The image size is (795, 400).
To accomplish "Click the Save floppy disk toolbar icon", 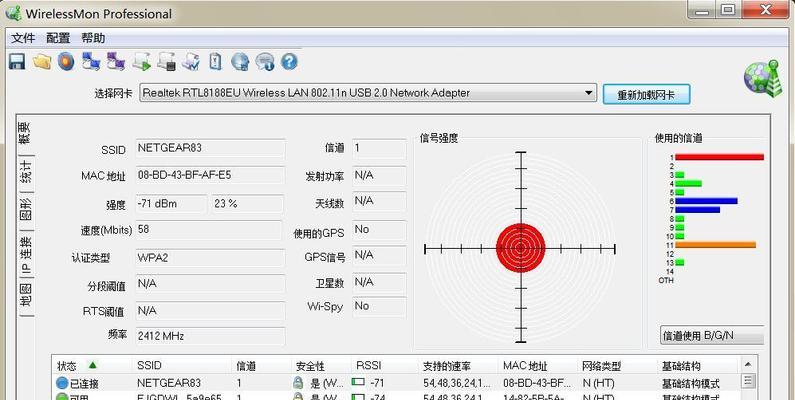I will coord(17,62).
